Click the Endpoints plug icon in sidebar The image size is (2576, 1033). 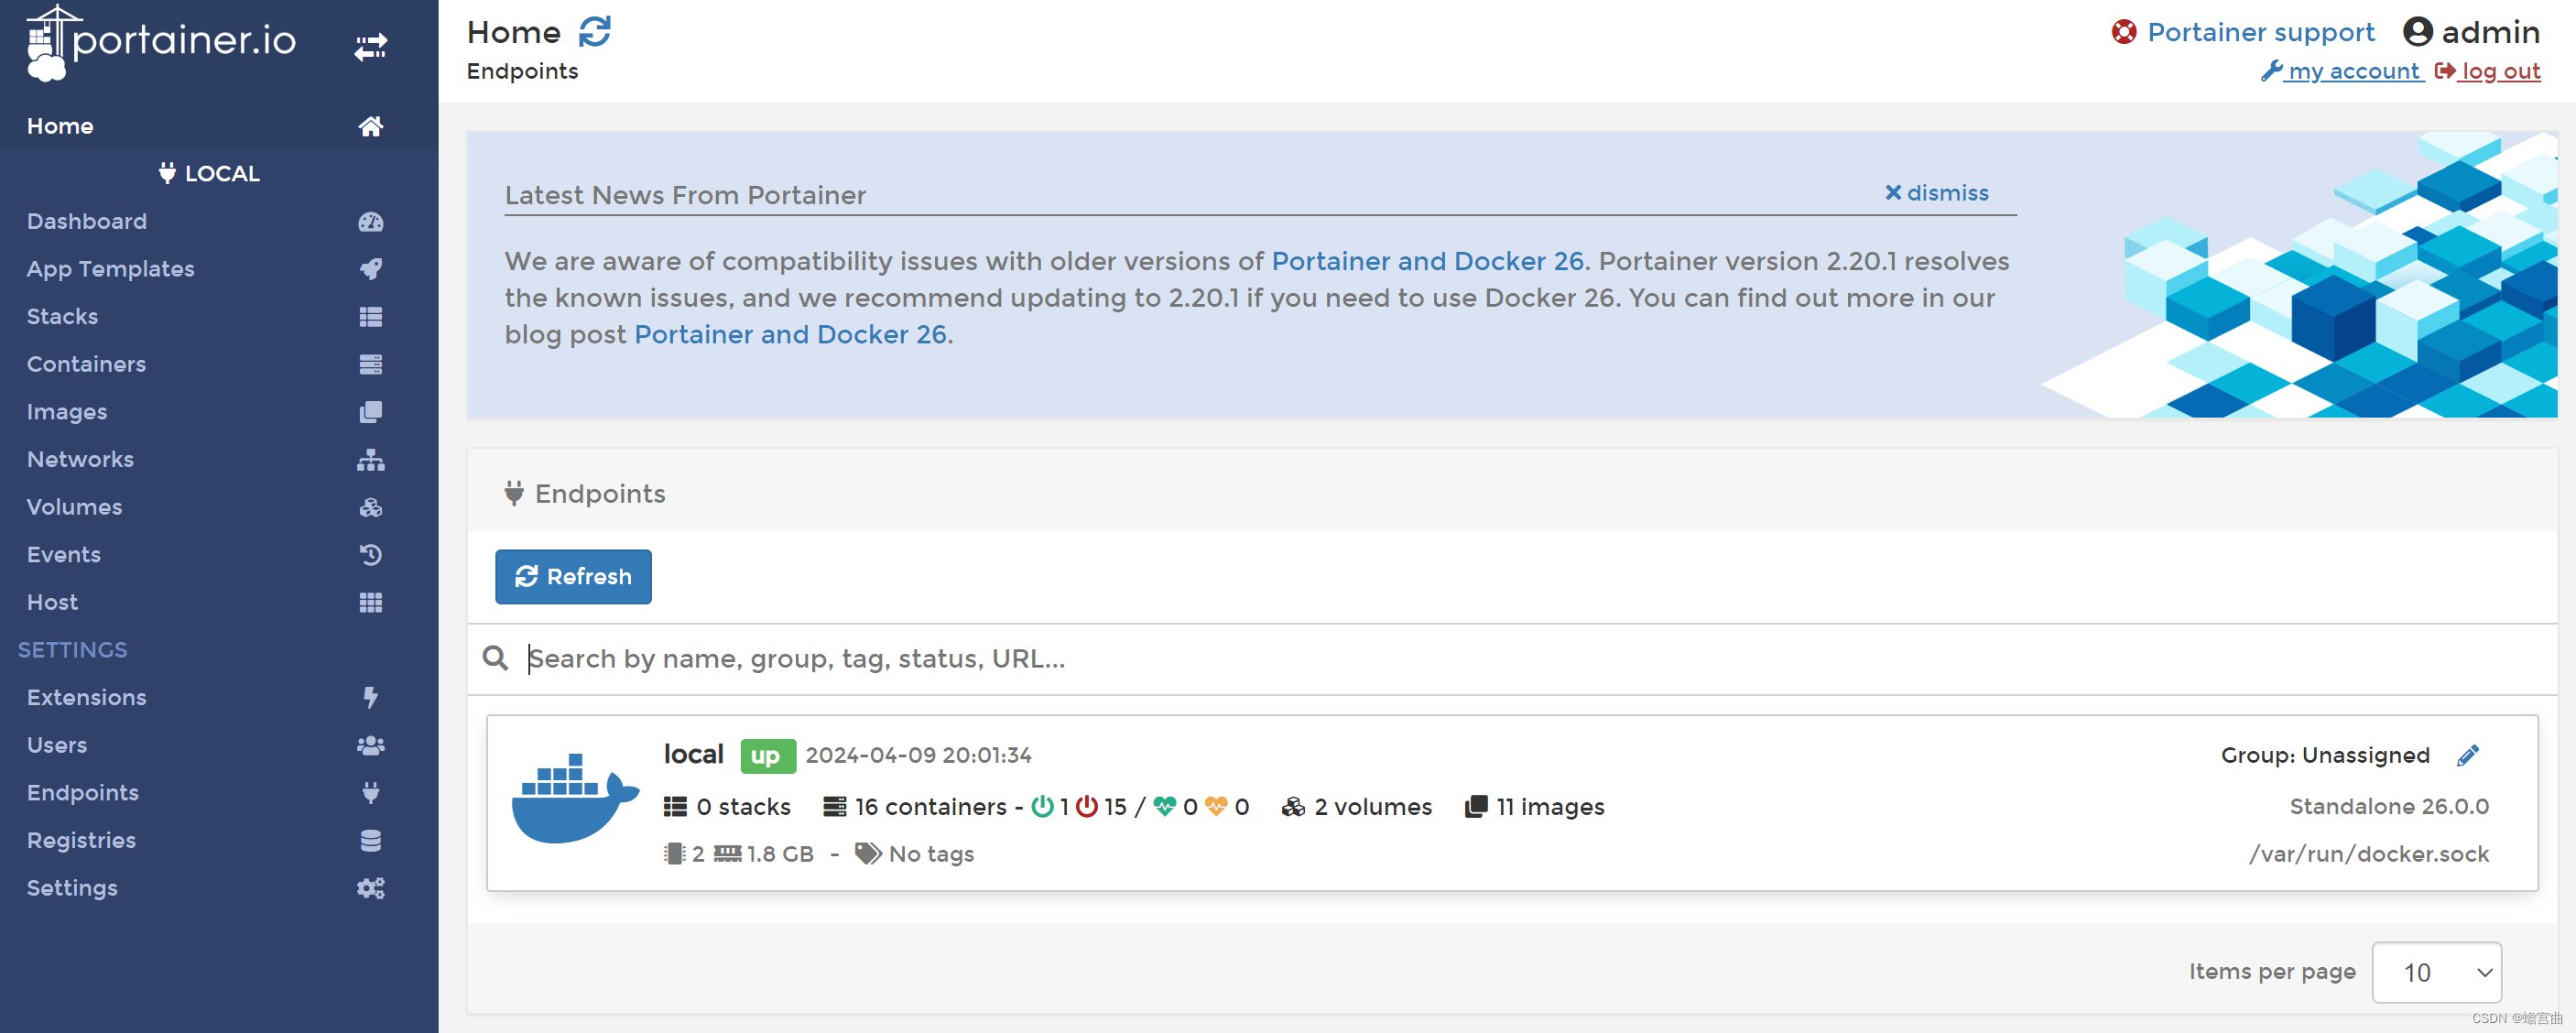(371, 792)
